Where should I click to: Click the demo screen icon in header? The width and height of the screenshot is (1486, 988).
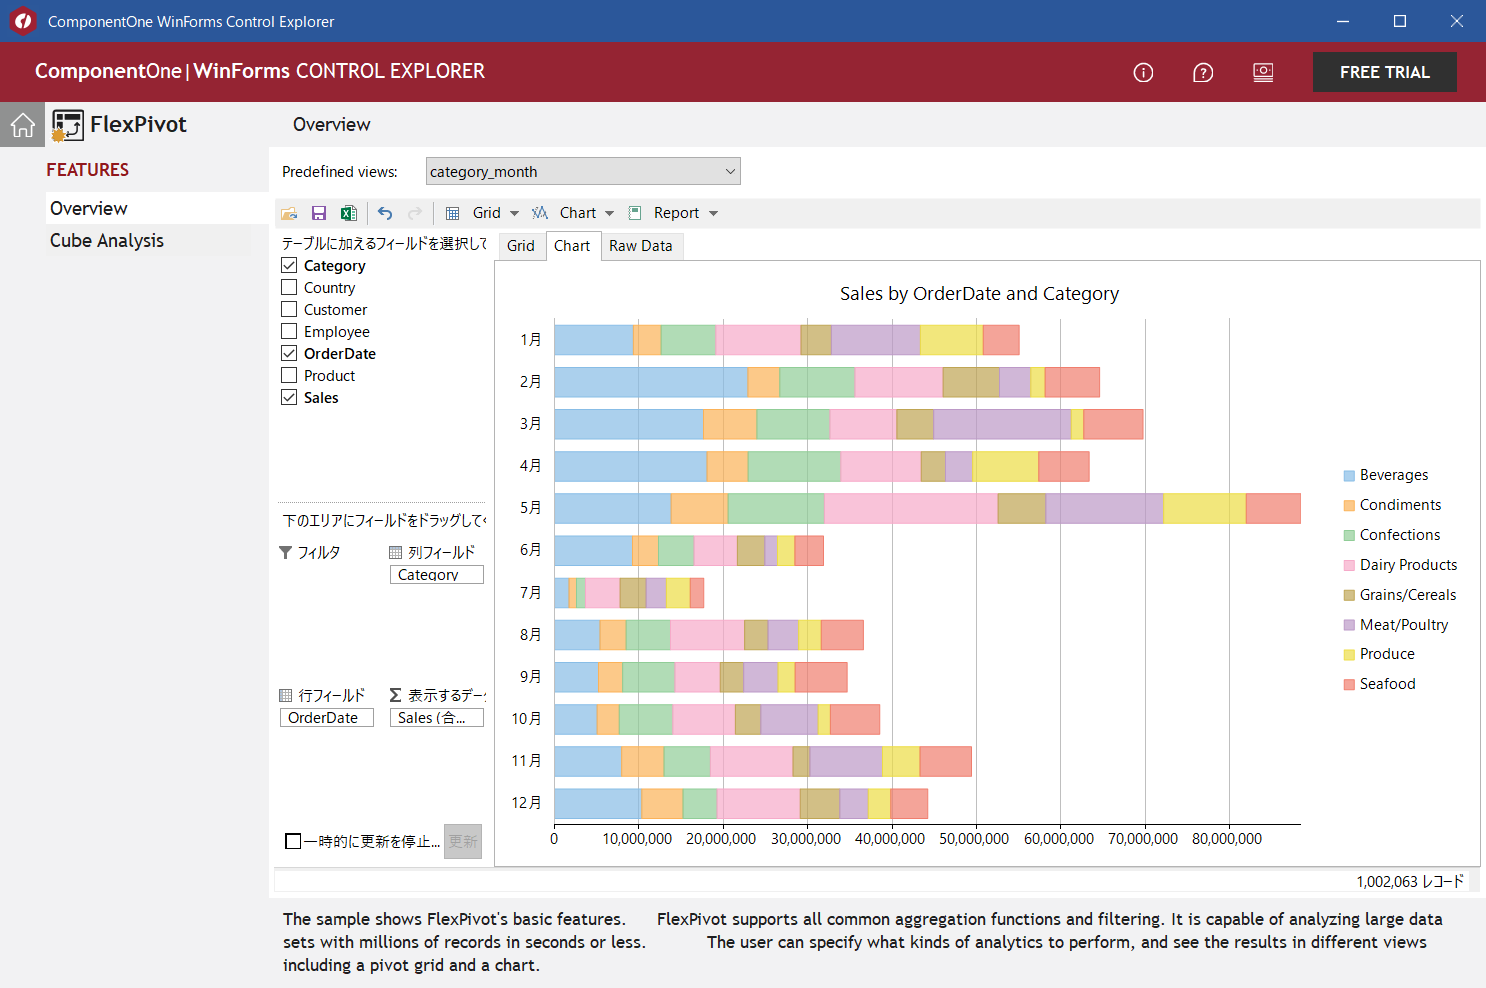[1263, 72]
